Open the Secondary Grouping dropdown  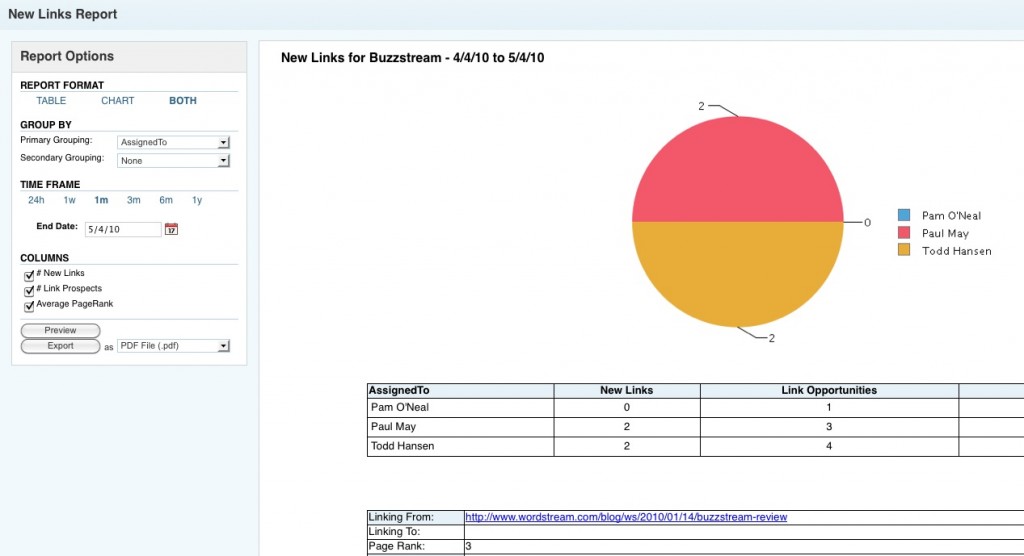click(173, 161)
